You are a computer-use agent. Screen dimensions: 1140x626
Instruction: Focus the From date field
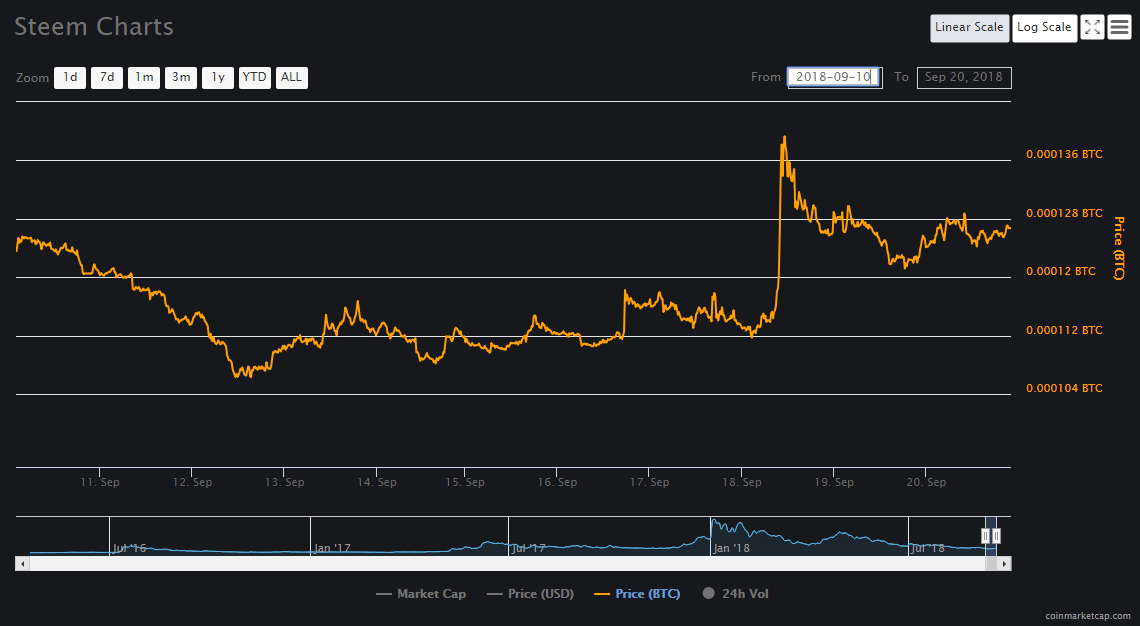pyautogui.click(x=835, y=77)
